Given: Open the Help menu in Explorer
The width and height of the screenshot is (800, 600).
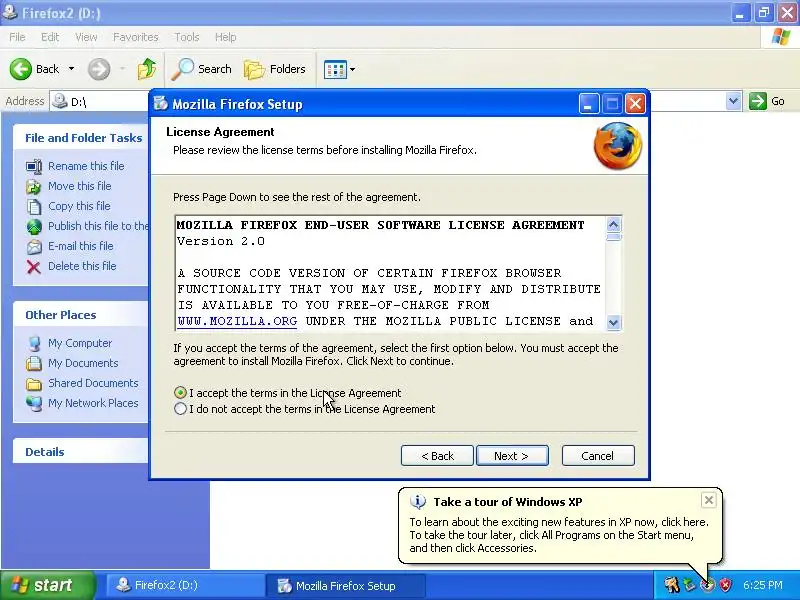Looking at the screenshot, I should point(225,37).
